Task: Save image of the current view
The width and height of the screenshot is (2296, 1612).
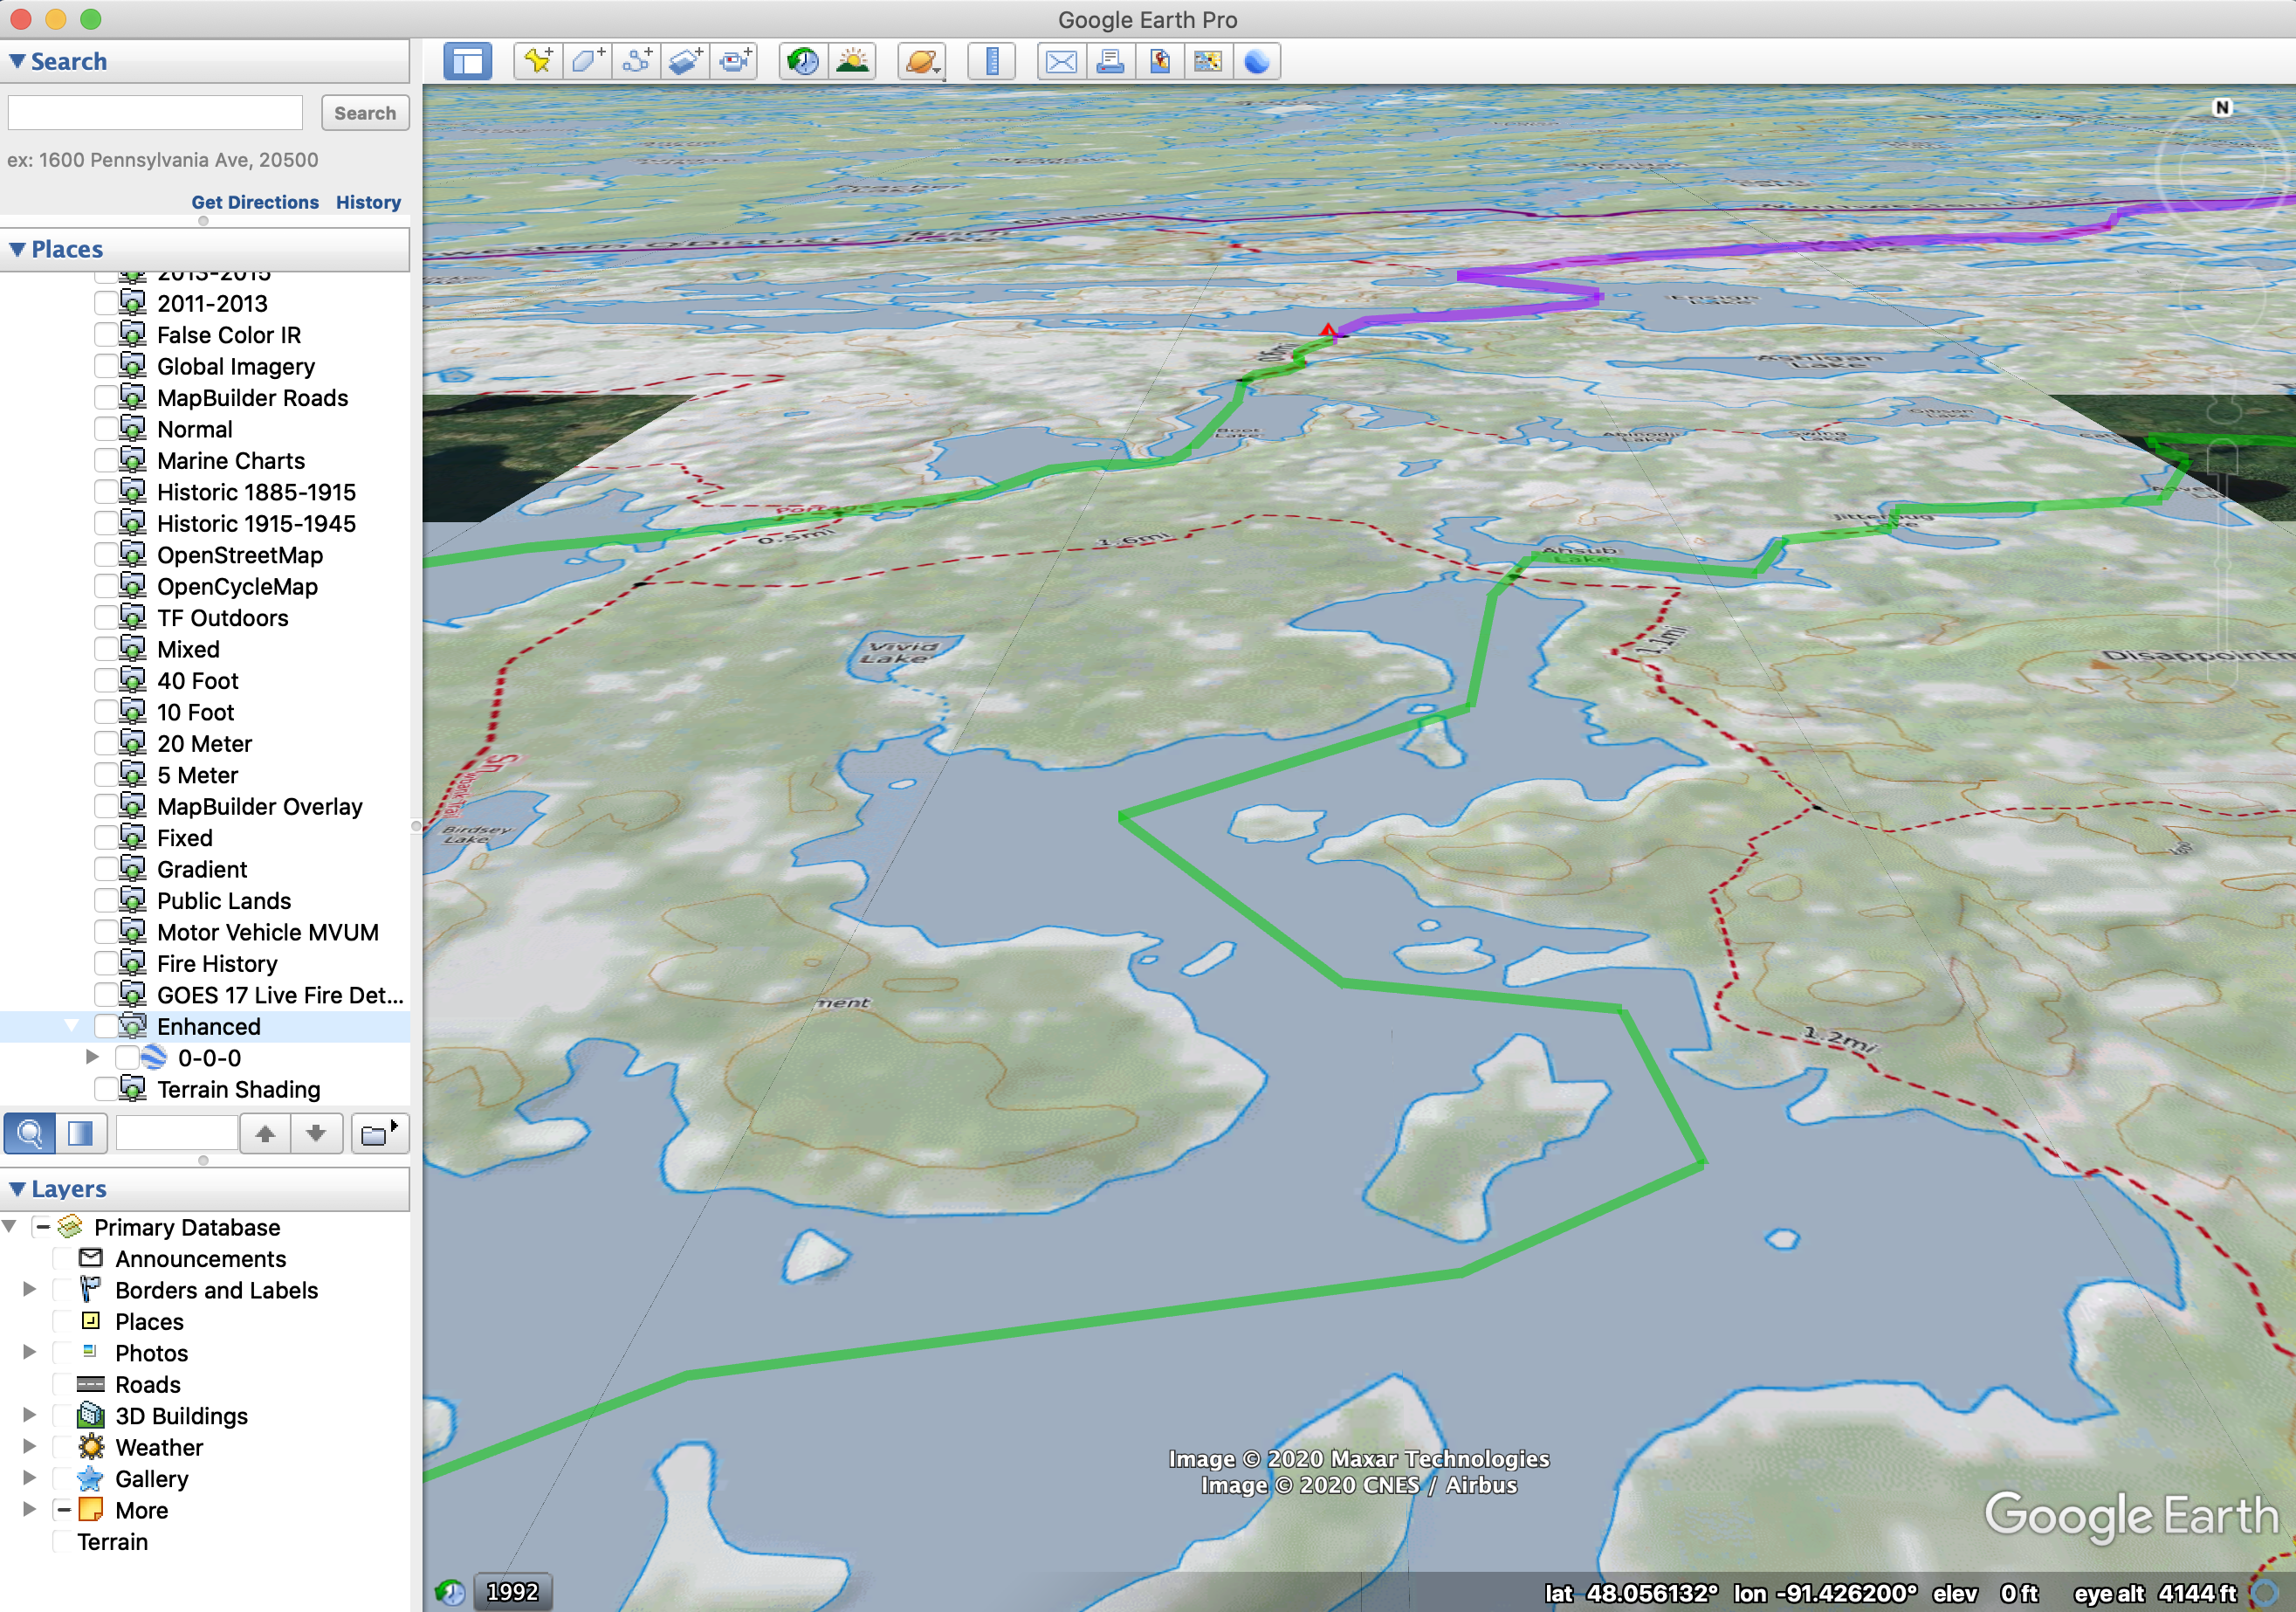Action: pyautogui.click(x=1159, y=62)
